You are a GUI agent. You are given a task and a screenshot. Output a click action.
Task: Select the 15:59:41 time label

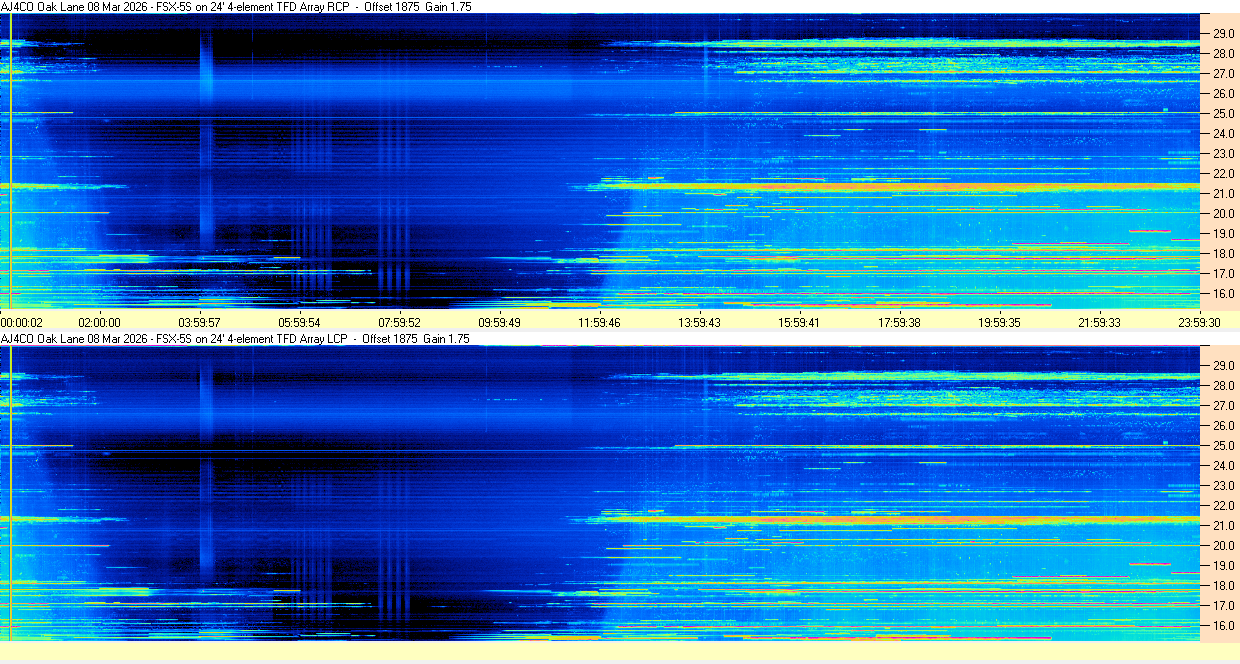[x=800, y=322]
